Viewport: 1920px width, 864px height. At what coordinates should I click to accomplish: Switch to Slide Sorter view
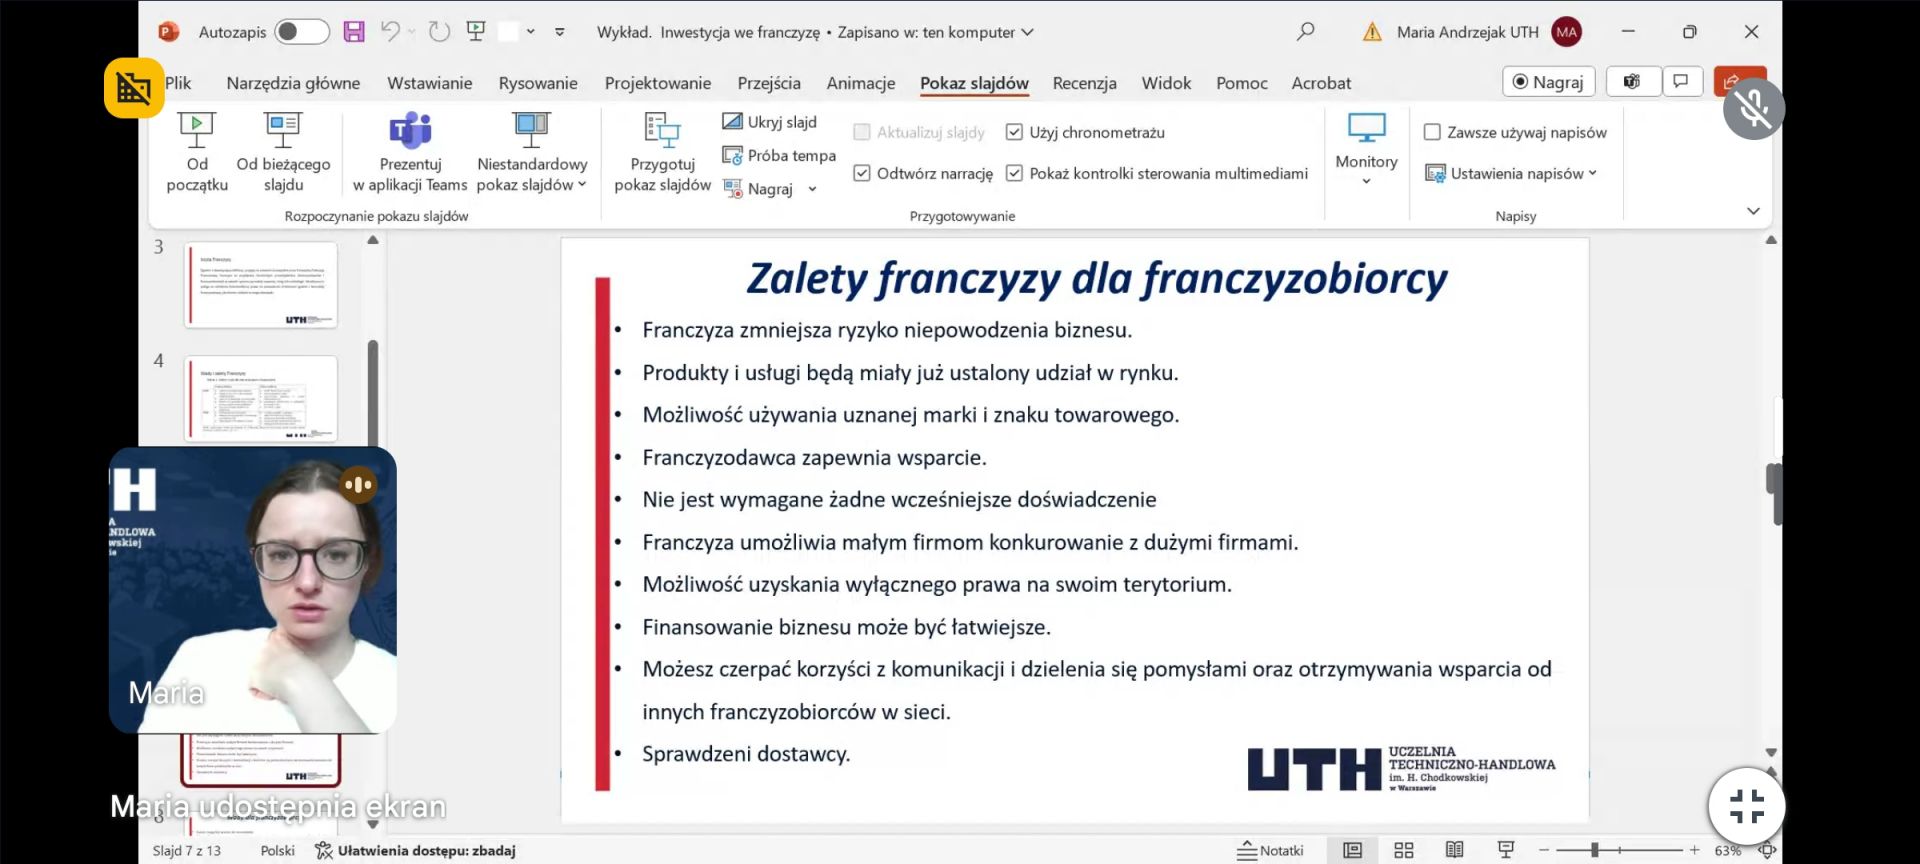(1403, 850)
